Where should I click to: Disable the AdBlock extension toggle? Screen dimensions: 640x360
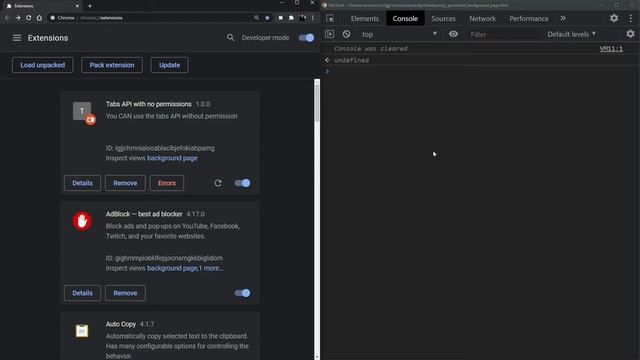pyautogui.click(x=242, y=293)
